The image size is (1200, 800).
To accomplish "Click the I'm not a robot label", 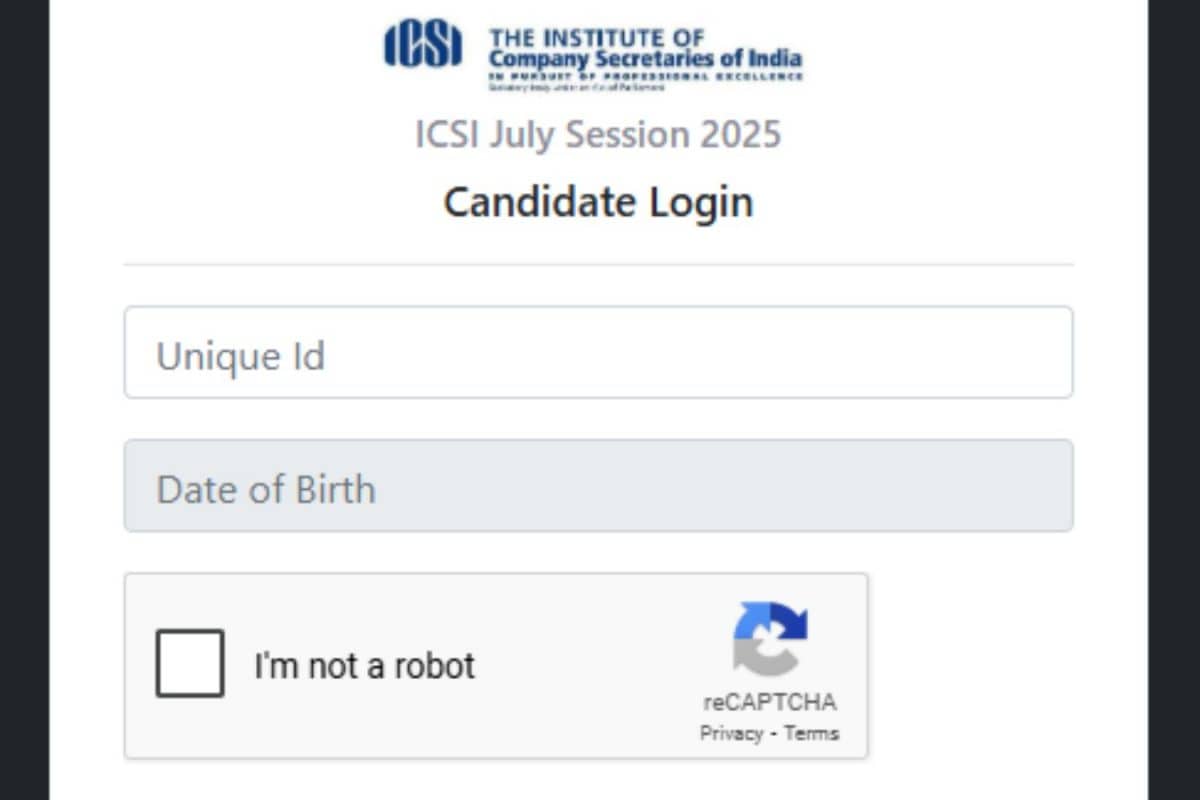I will click(x=364, y=665).
